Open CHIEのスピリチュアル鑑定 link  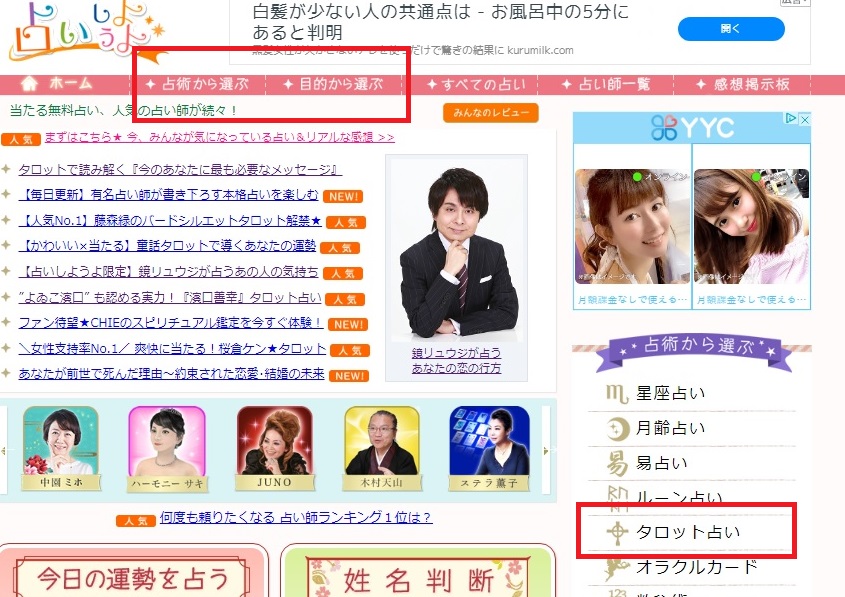(171, 323)
